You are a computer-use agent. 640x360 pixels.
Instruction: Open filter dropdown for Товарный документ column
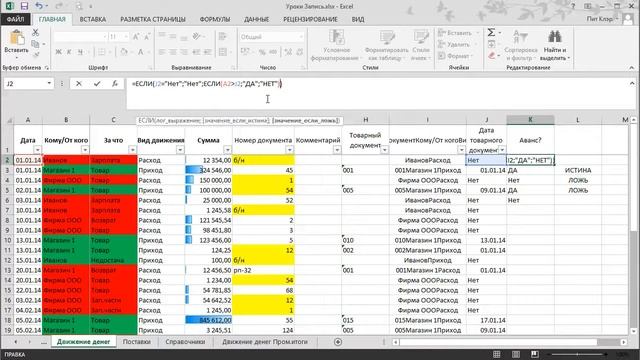click(384, 150)
